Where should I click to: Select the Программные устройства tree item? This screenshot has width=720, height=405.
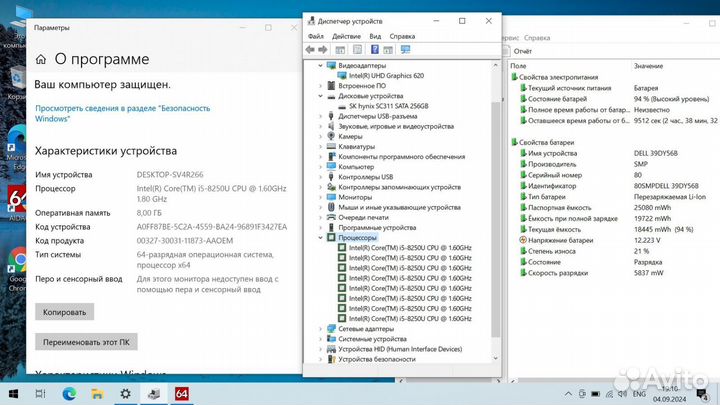(x=377, y=227)
